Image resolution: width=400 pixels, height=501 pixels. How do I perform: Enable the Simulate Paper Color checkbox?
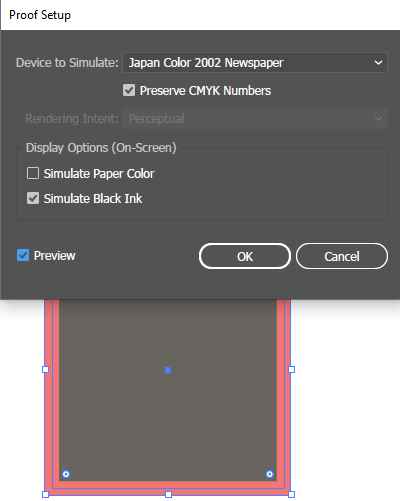[x=33, y=173]
